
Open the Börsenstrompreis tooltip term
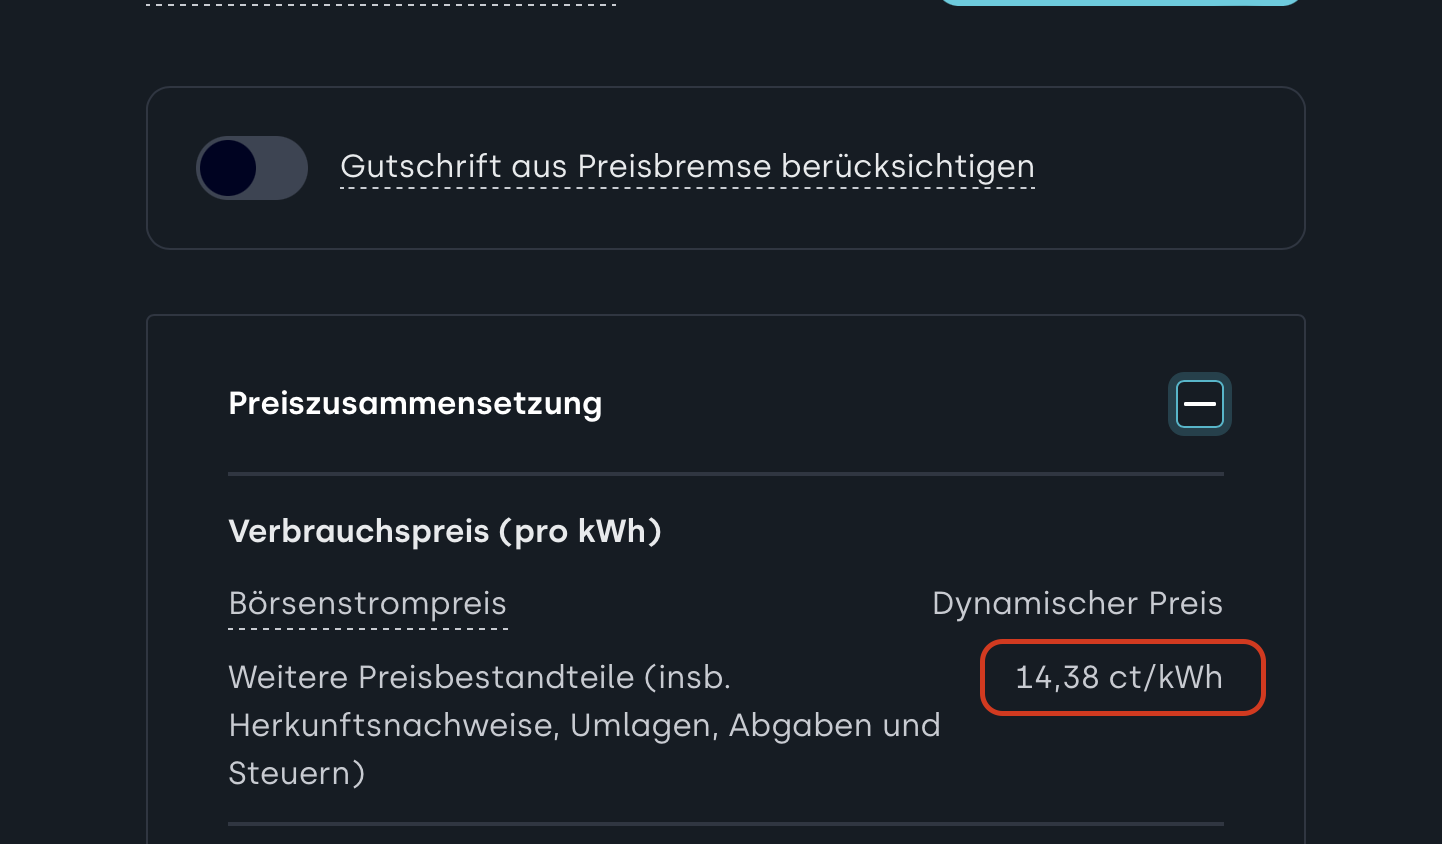click(367, 604)
